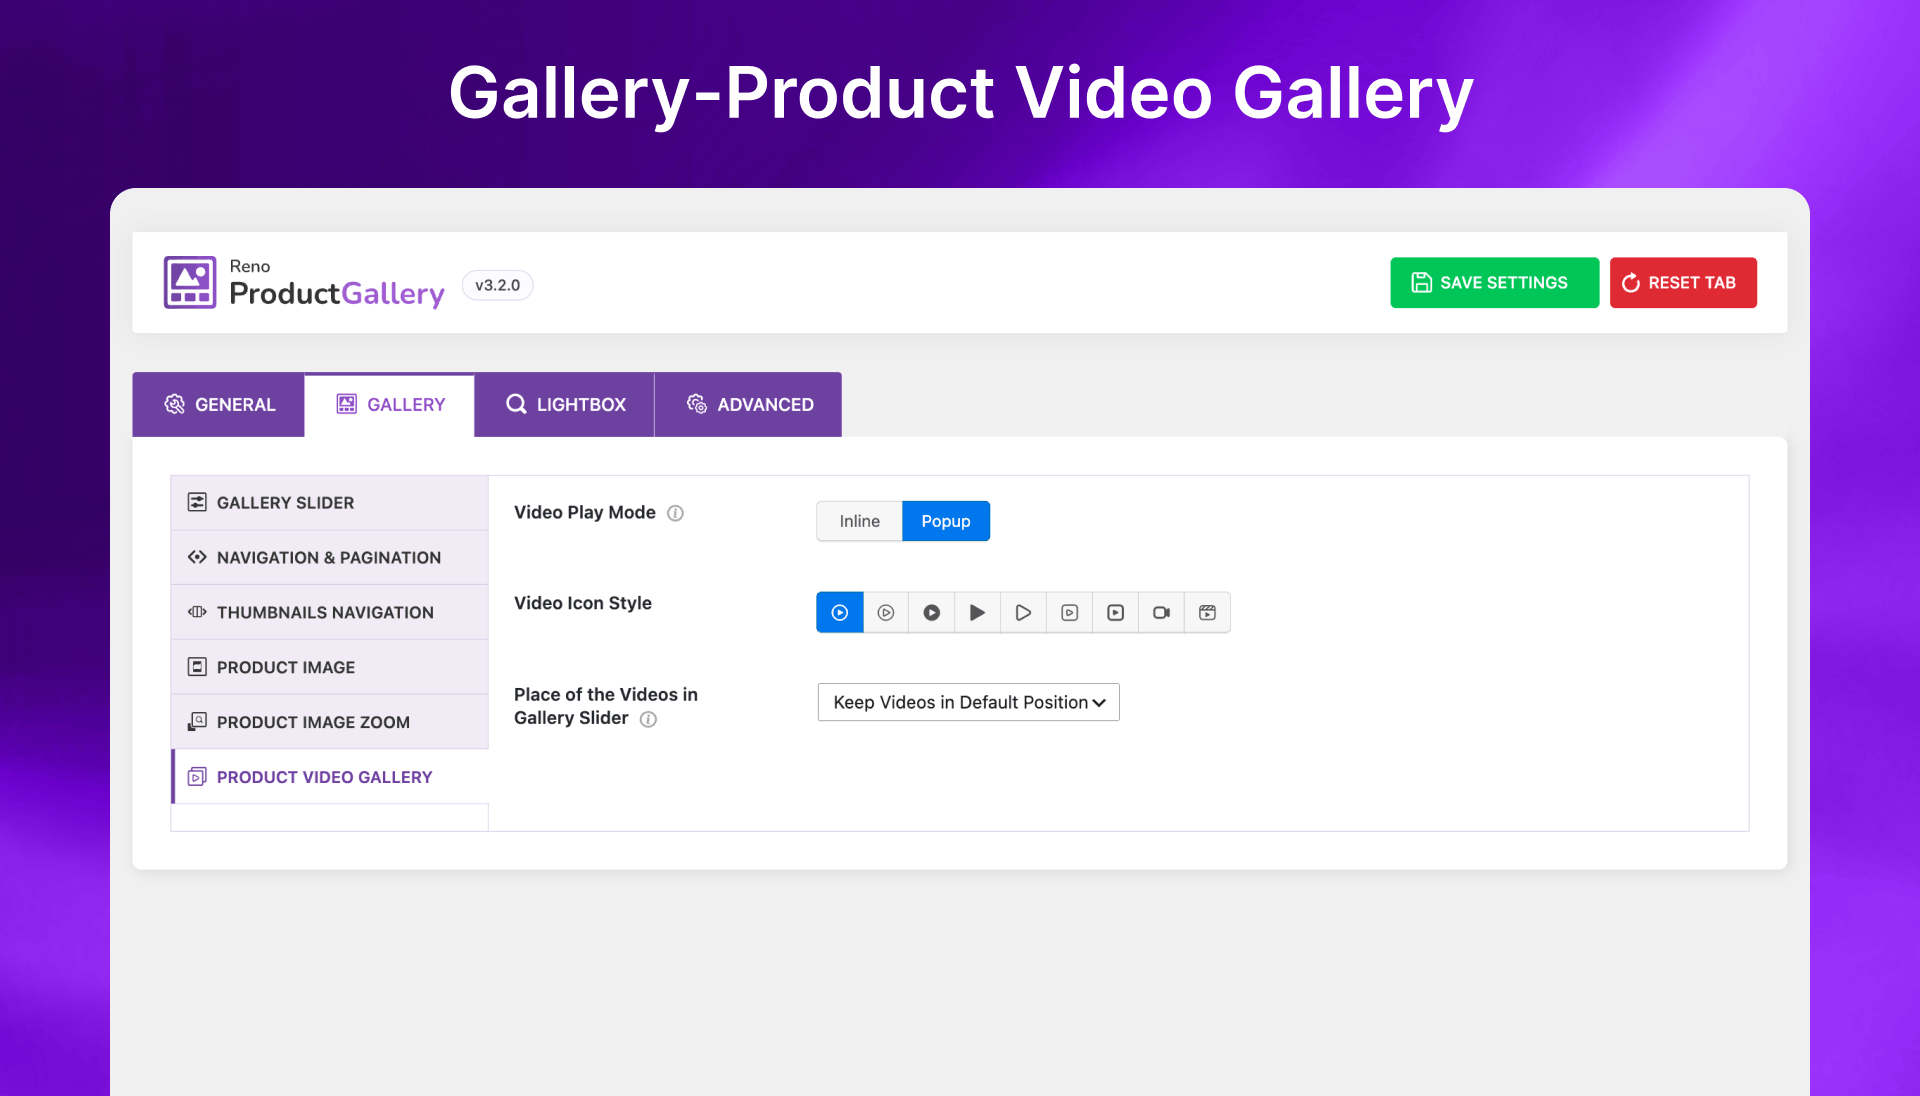Click the Reno ProductGallery logo icon

point(190,283)
